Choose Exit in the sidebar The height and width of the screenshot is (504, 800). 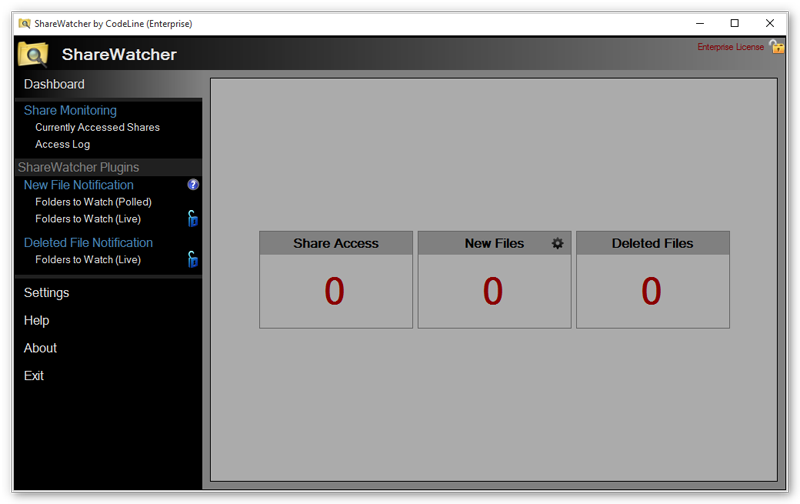(34, 375)
